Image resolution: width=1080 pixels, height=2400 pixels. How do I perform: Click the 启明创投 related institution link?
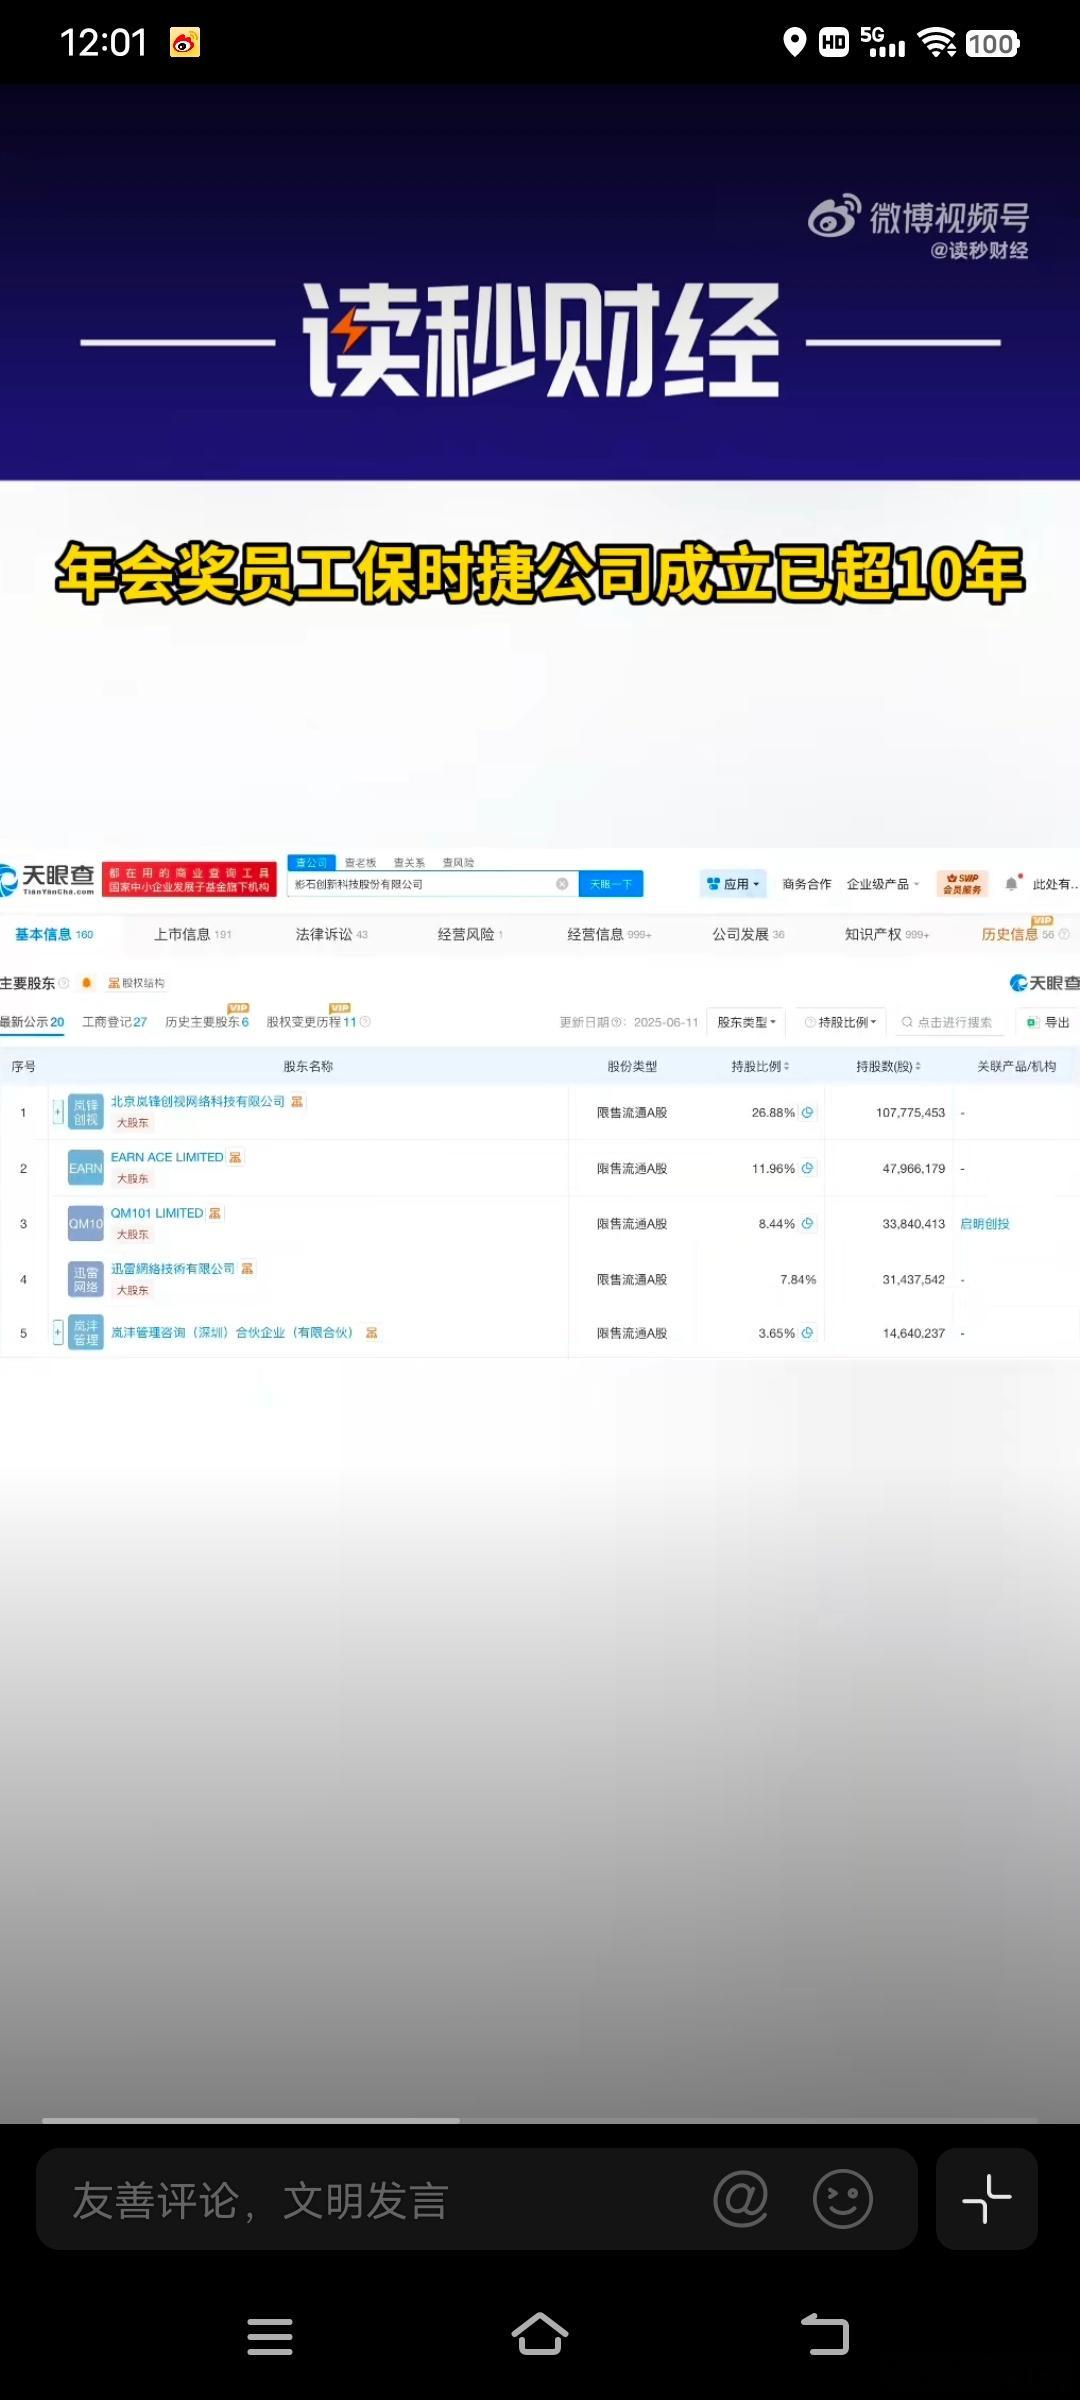pos(985,1224)
